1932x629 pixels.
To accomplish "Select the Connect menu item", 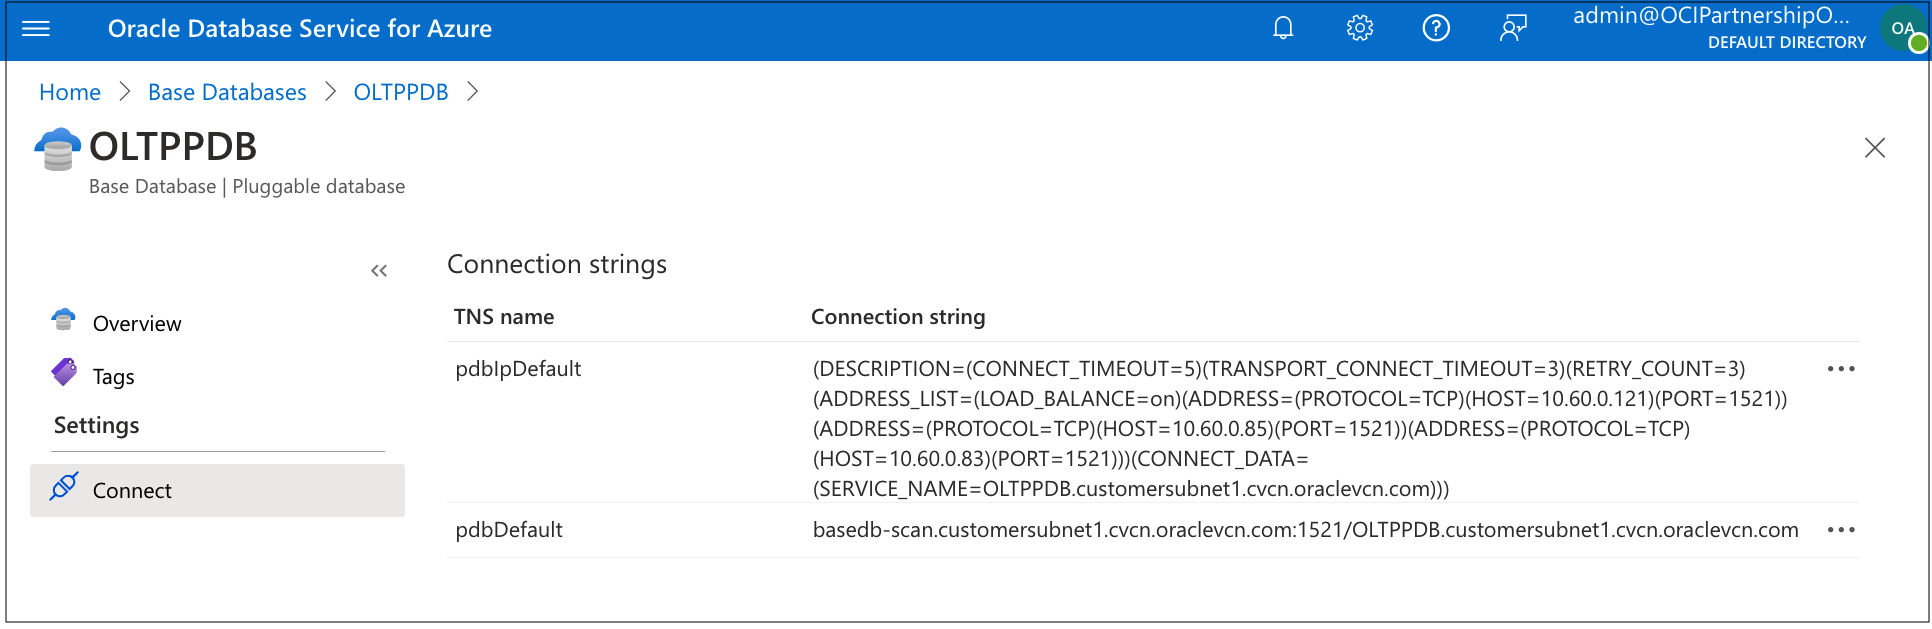I will click(x=217, y=490).
